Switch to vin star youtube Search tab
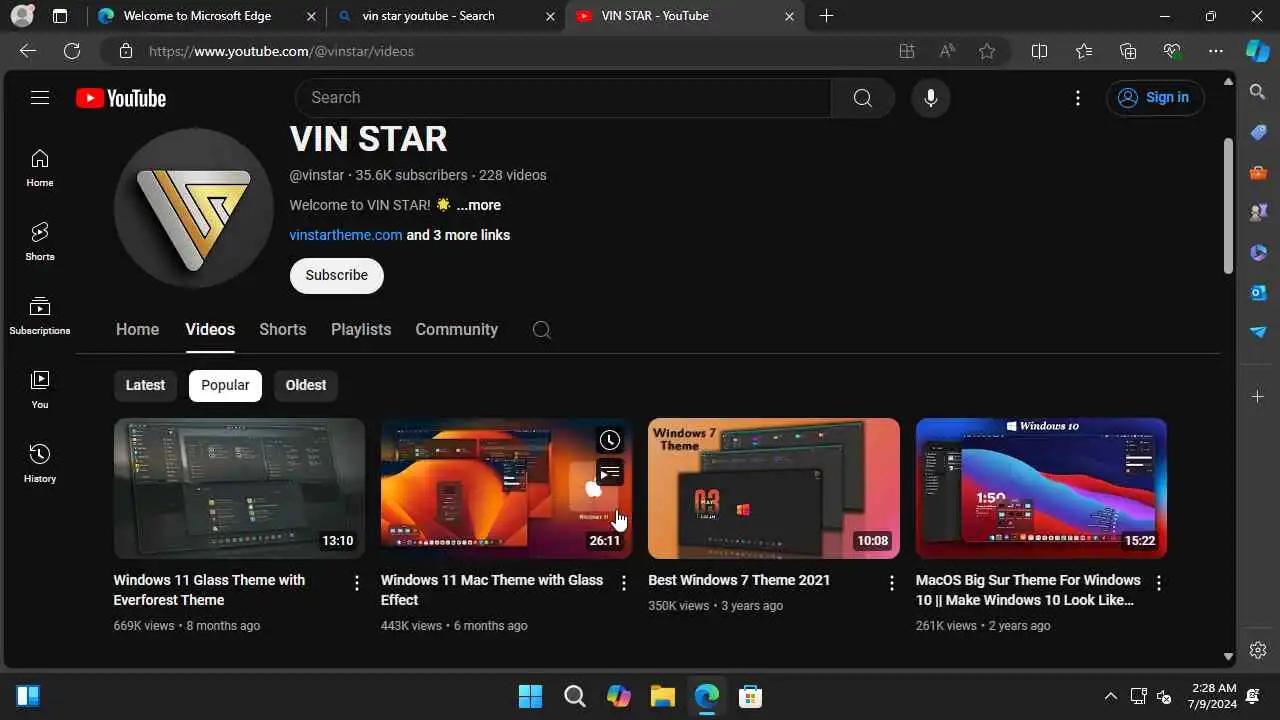Screen dimensions: 1280x720 click(x=446, y=16)
